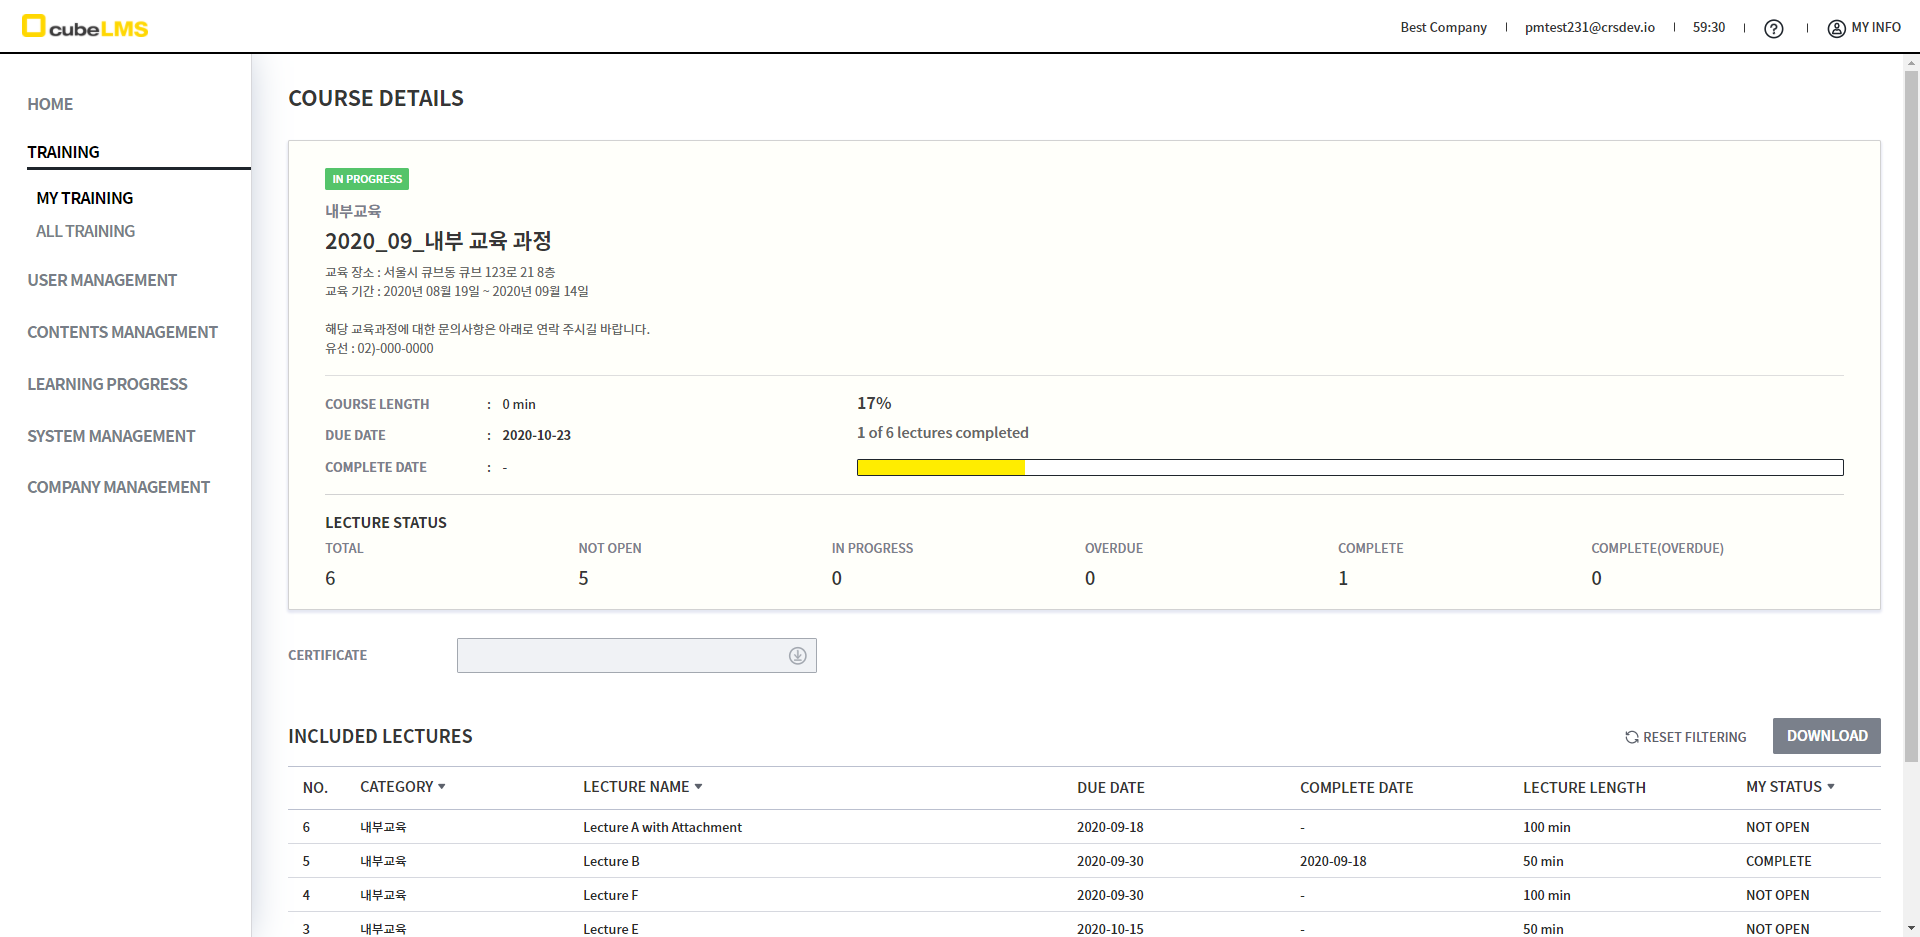
Task: Open LEARNING PROGRESS page
Action: coord(107,384)
